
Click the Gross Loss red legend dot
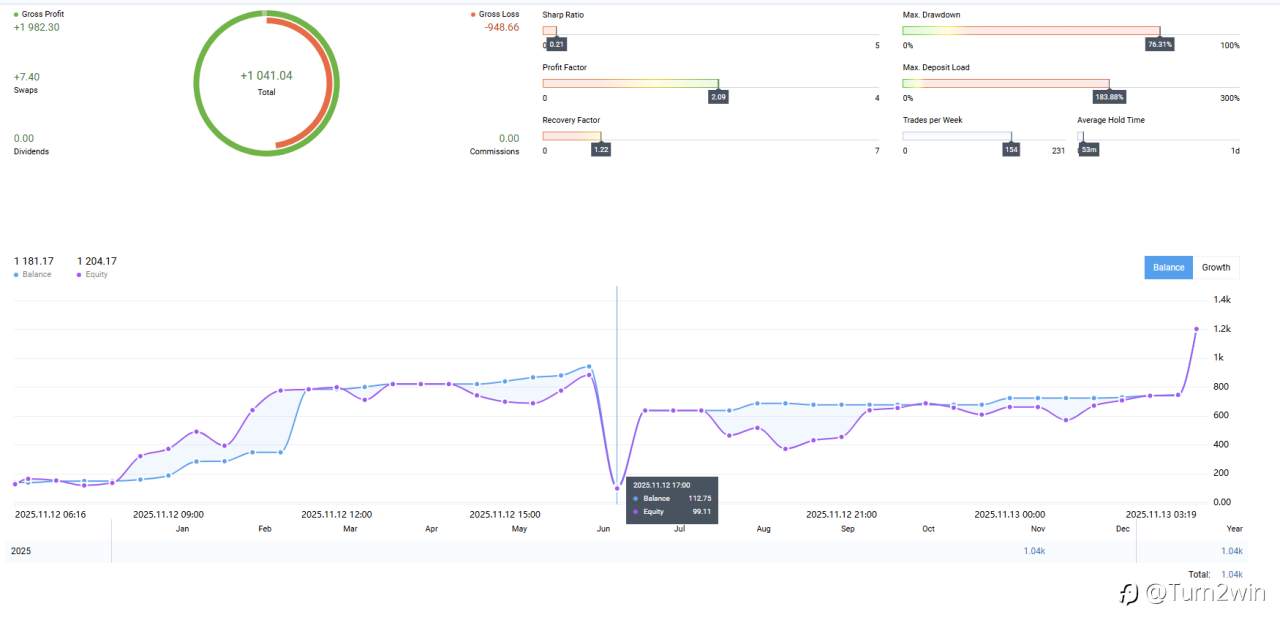point(473,15)
